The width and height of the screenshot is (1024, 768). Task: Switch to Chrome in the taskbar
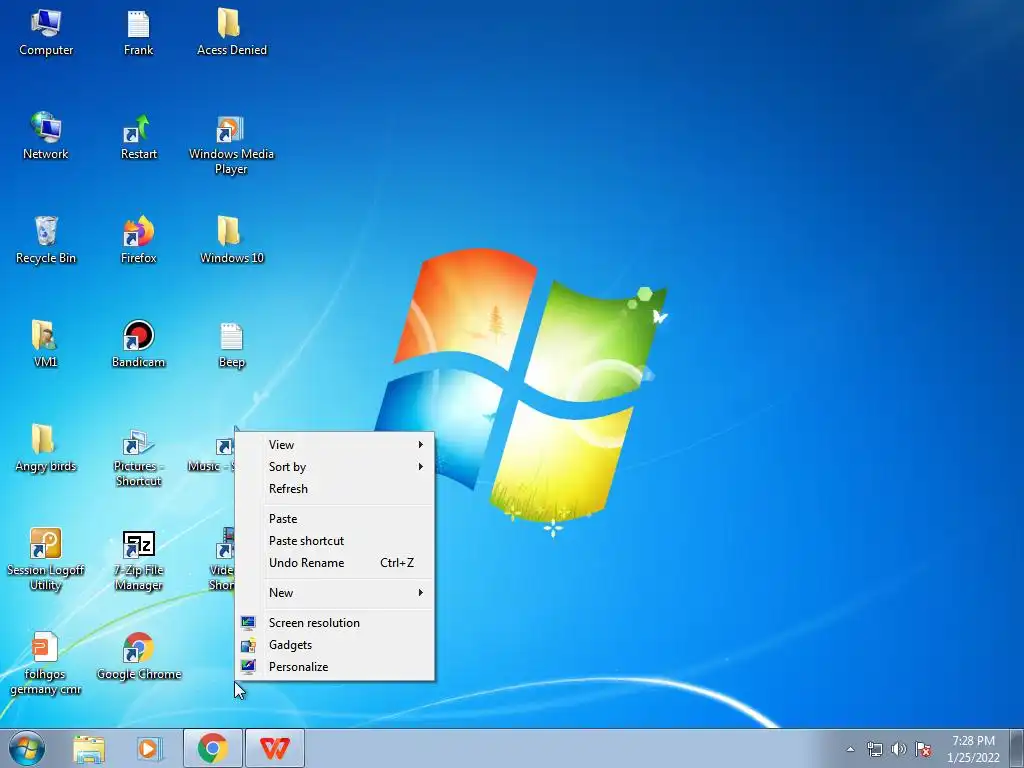tap(212, 748)
